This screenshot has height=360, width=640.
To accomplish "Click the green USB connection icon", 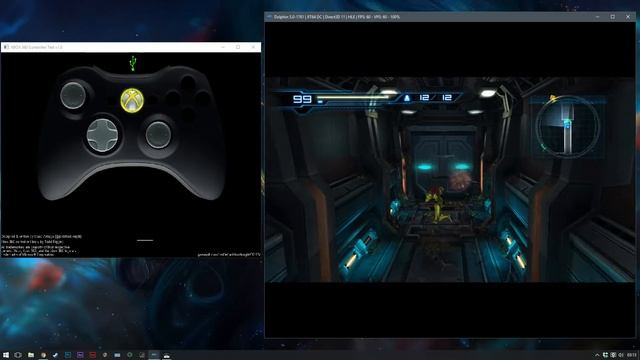I will pos(133,63).
